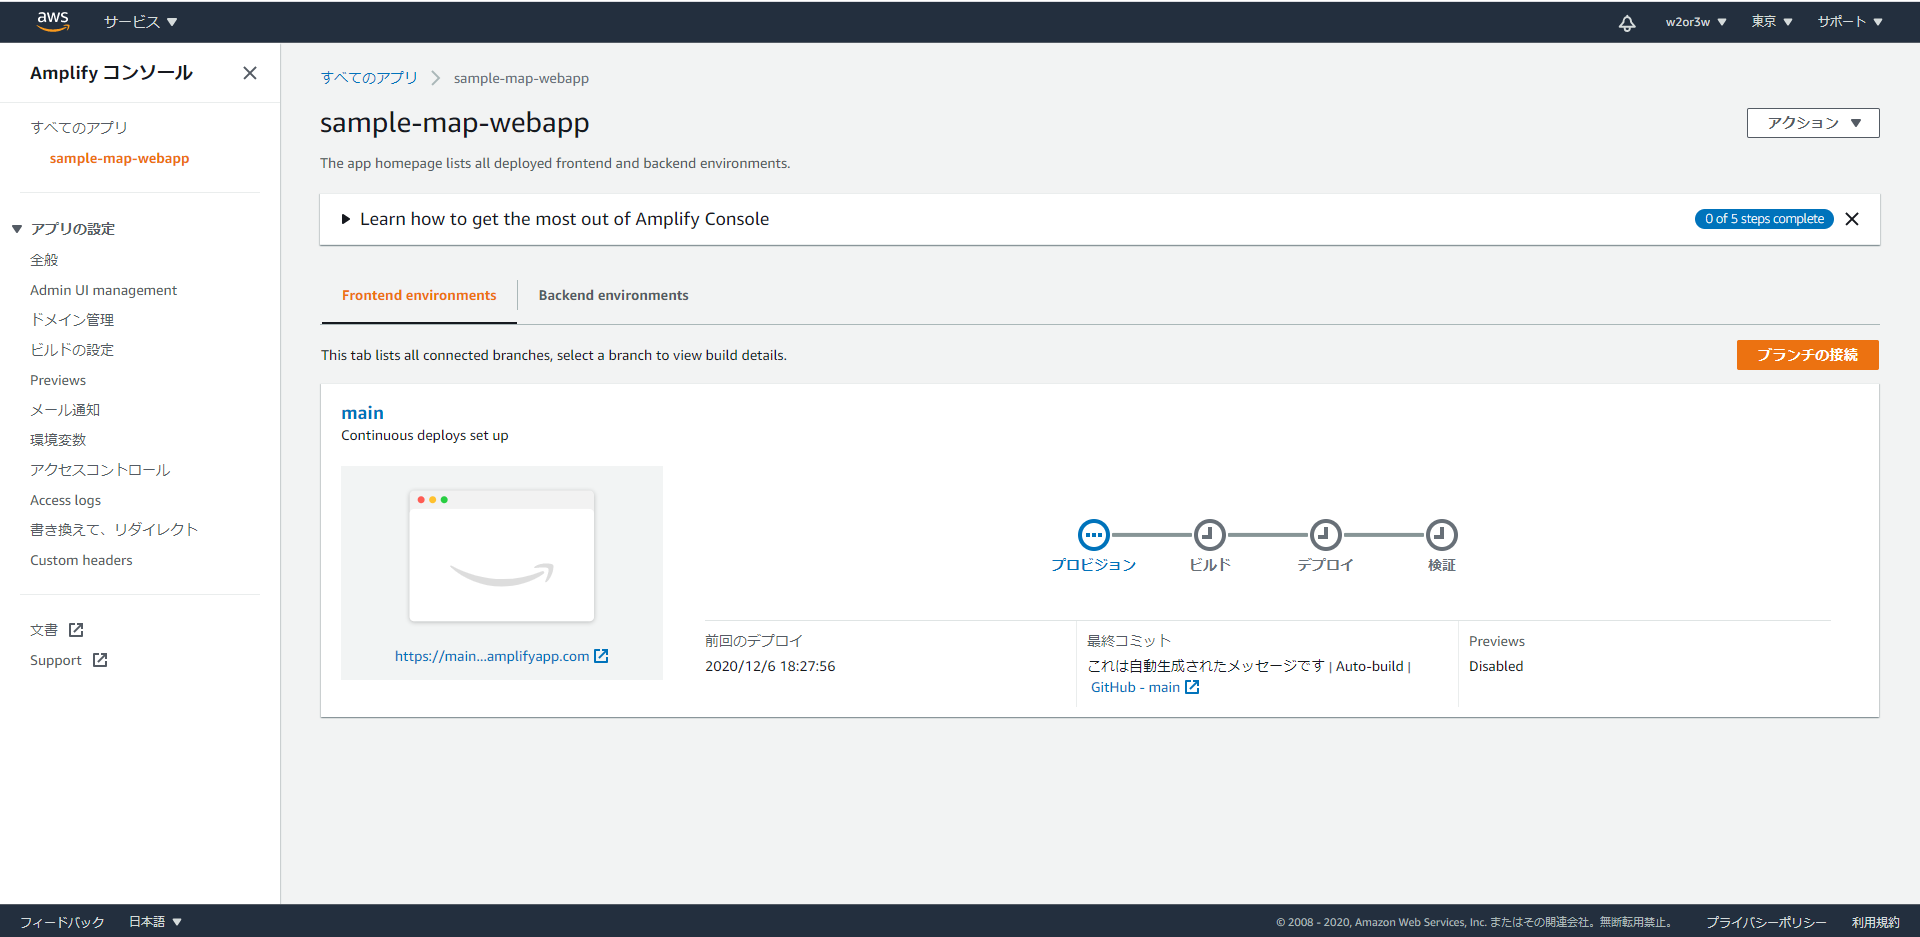Click external link icon beside Support

click(100, 660)
